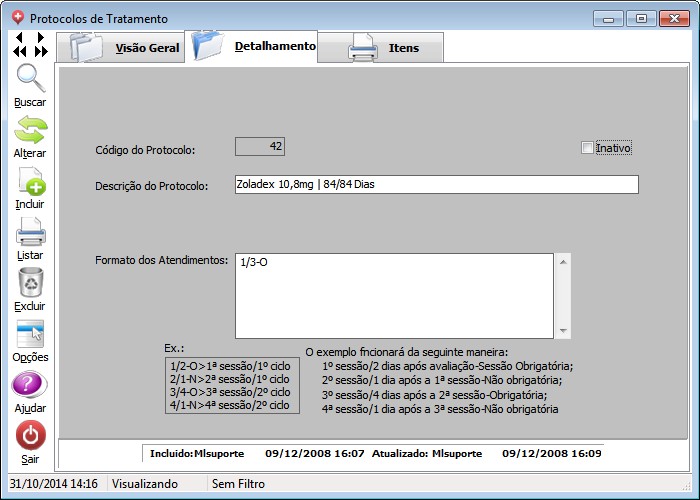Click the next record arrow
Screen dimensions: 700x500
pyautogui.click(x=41, y=37)
